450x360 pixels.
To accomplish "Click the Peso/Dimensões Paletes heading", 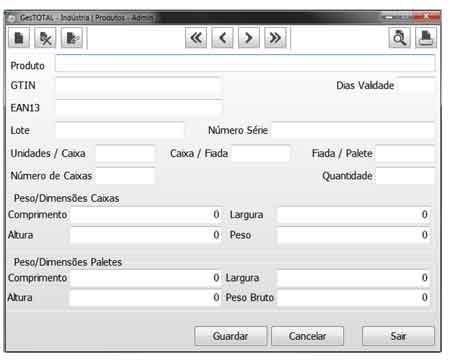I will point(68,262).
